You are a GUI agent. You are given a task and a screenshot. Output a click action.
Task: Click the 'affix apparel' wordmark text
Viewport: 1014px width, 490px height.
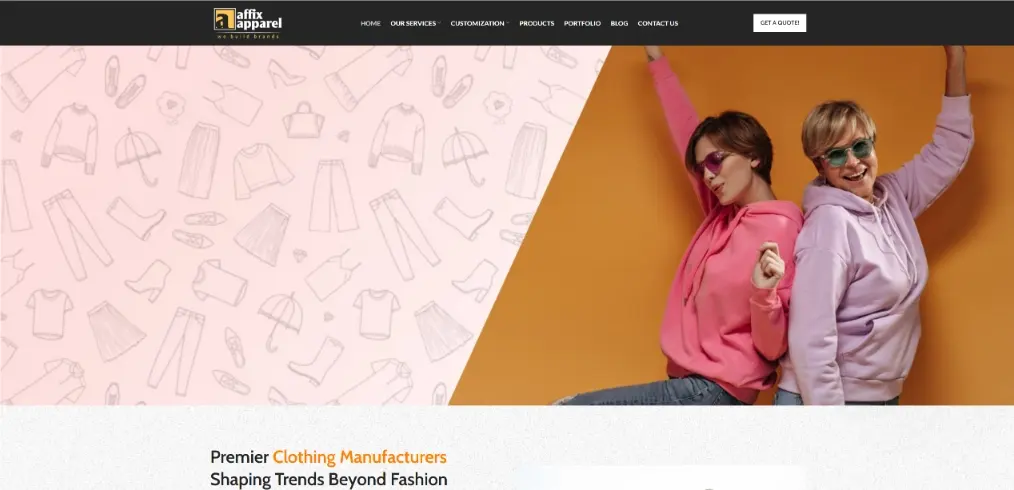[x=259, y=19]
